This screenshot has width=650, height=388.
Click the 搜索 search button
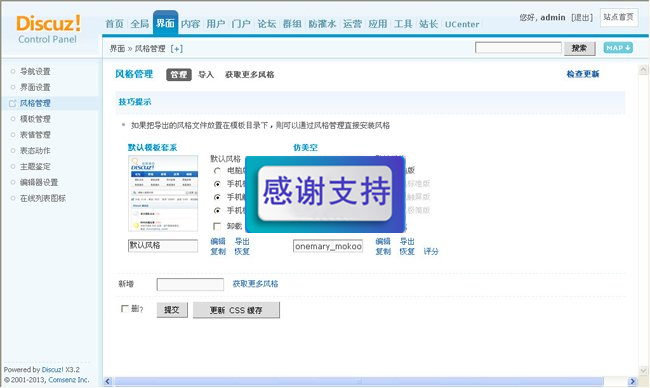click(579, 48)
